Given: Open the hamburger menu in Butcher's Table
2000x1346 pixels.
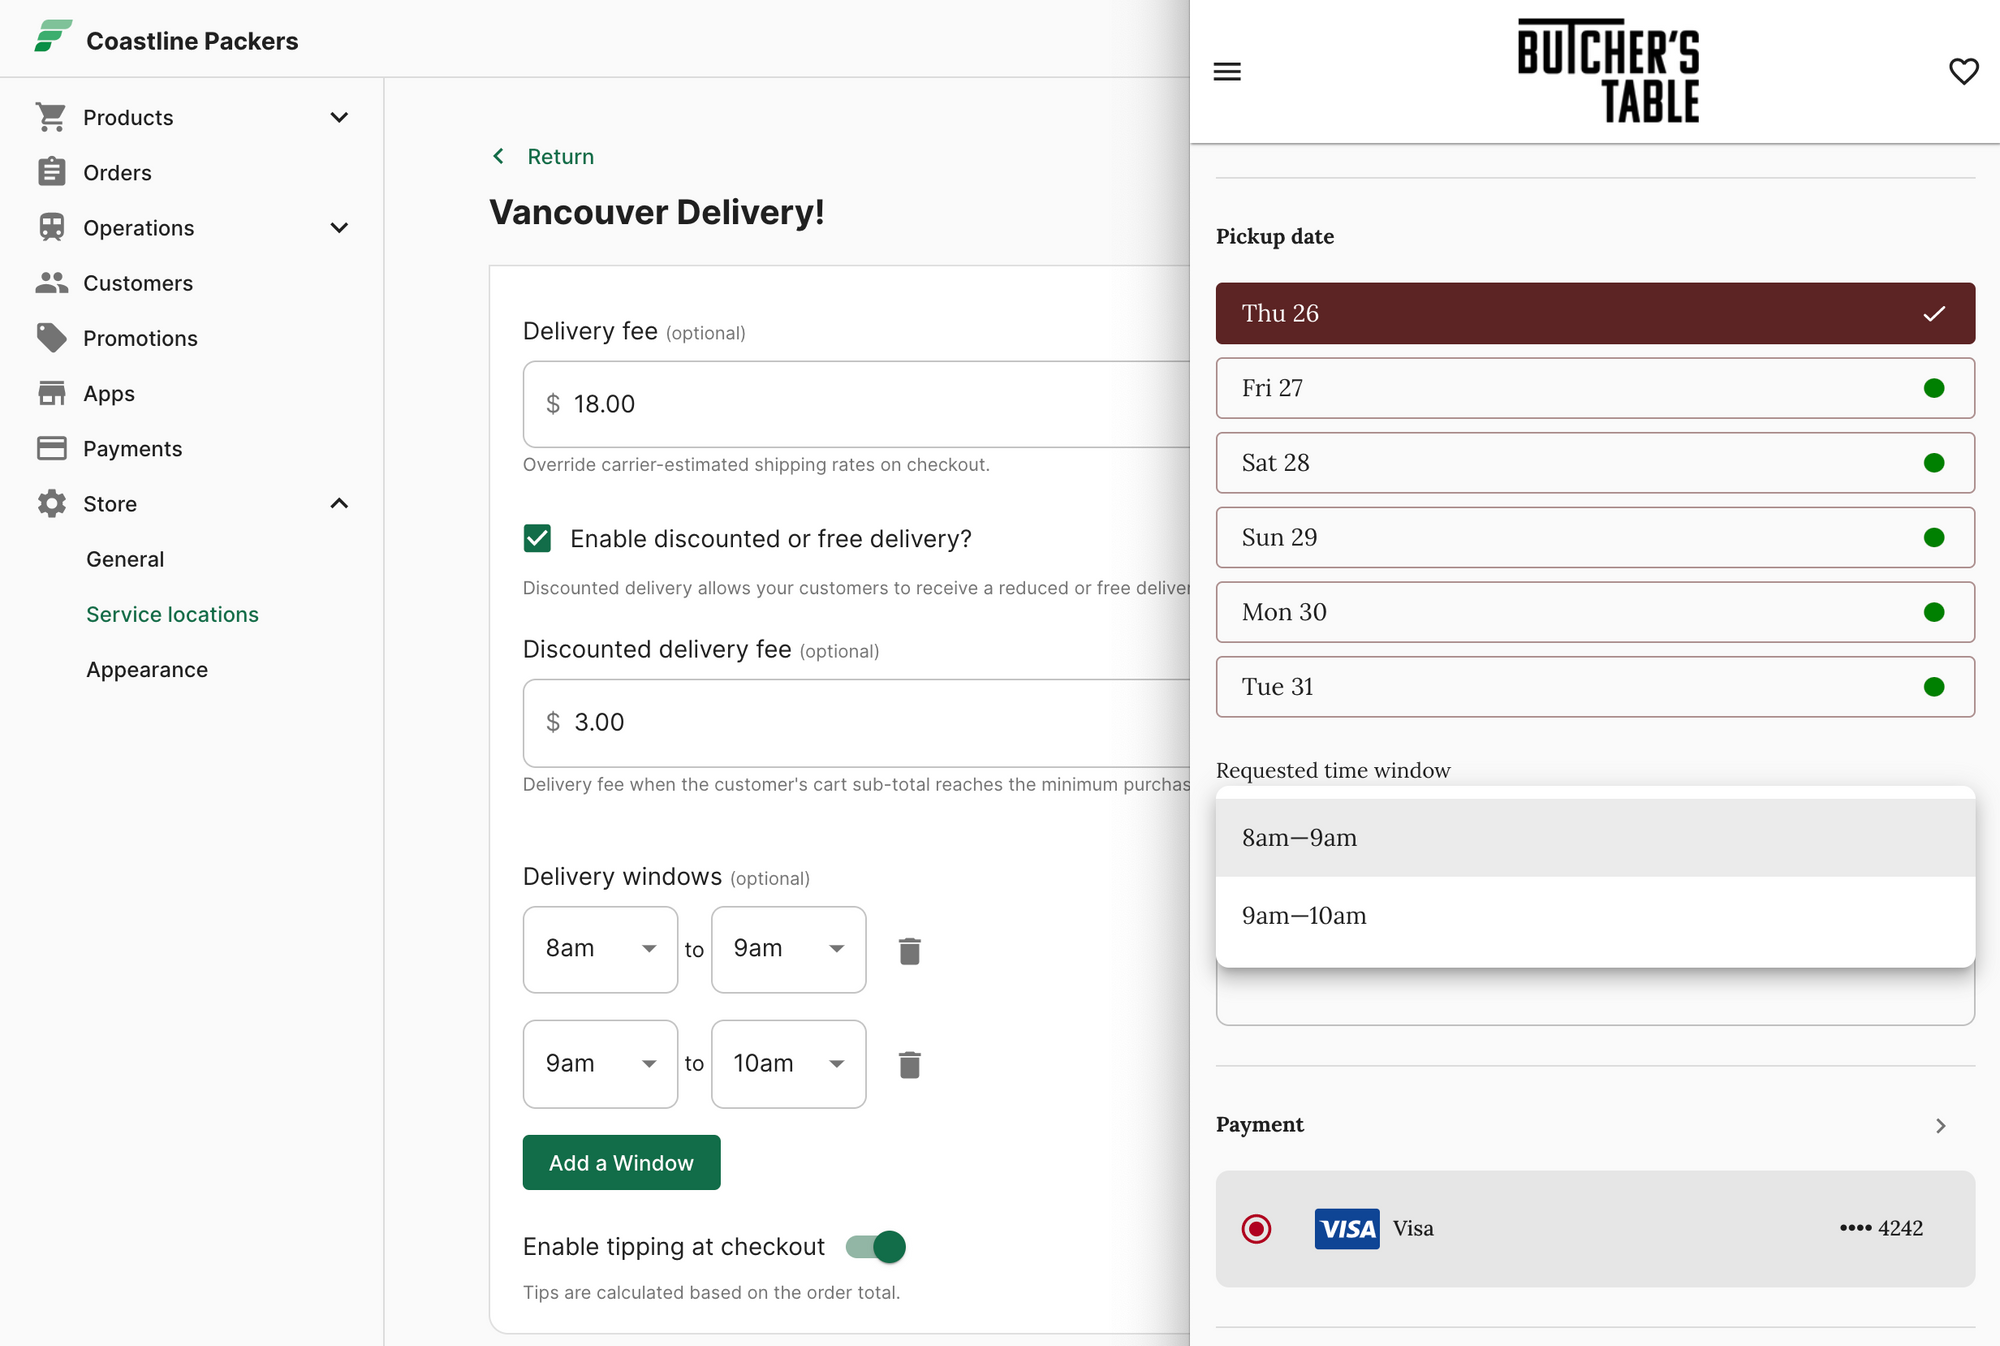Looking at the screenshot, I should pyautogui.click(x=1227, y=72).
